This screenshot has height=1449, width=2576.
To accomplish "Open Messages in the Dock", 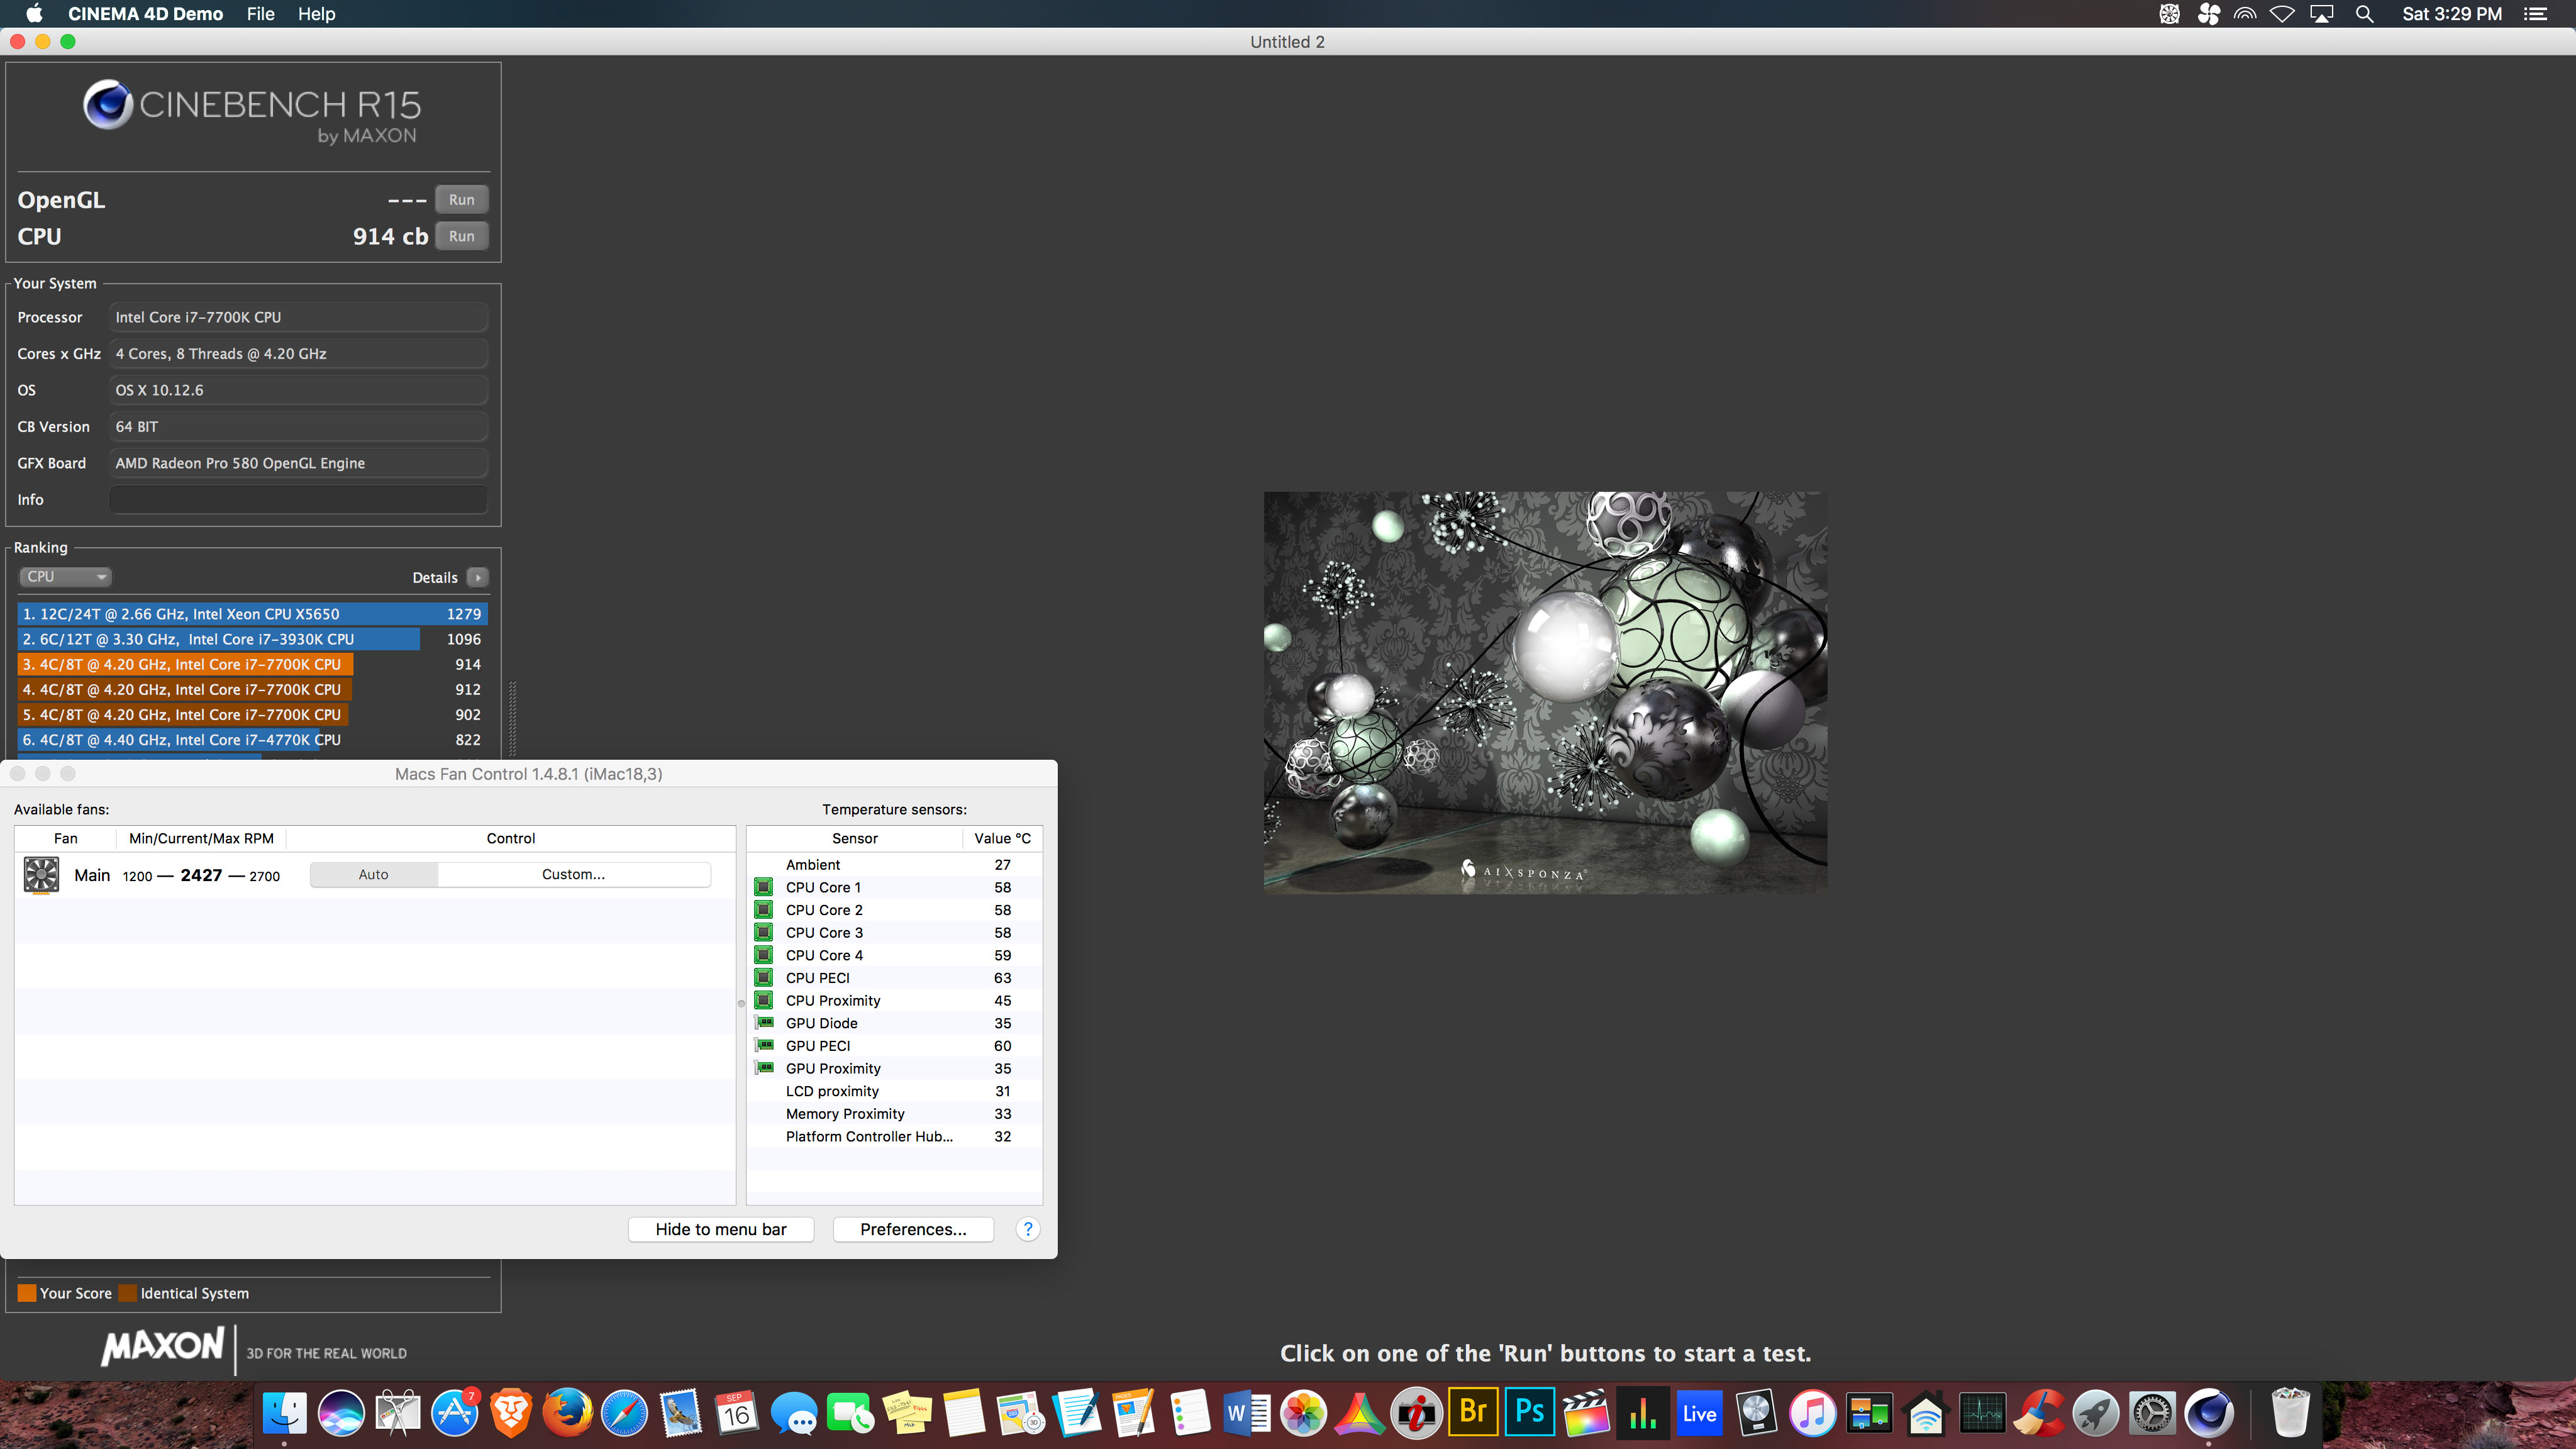I will [794, 1413].
